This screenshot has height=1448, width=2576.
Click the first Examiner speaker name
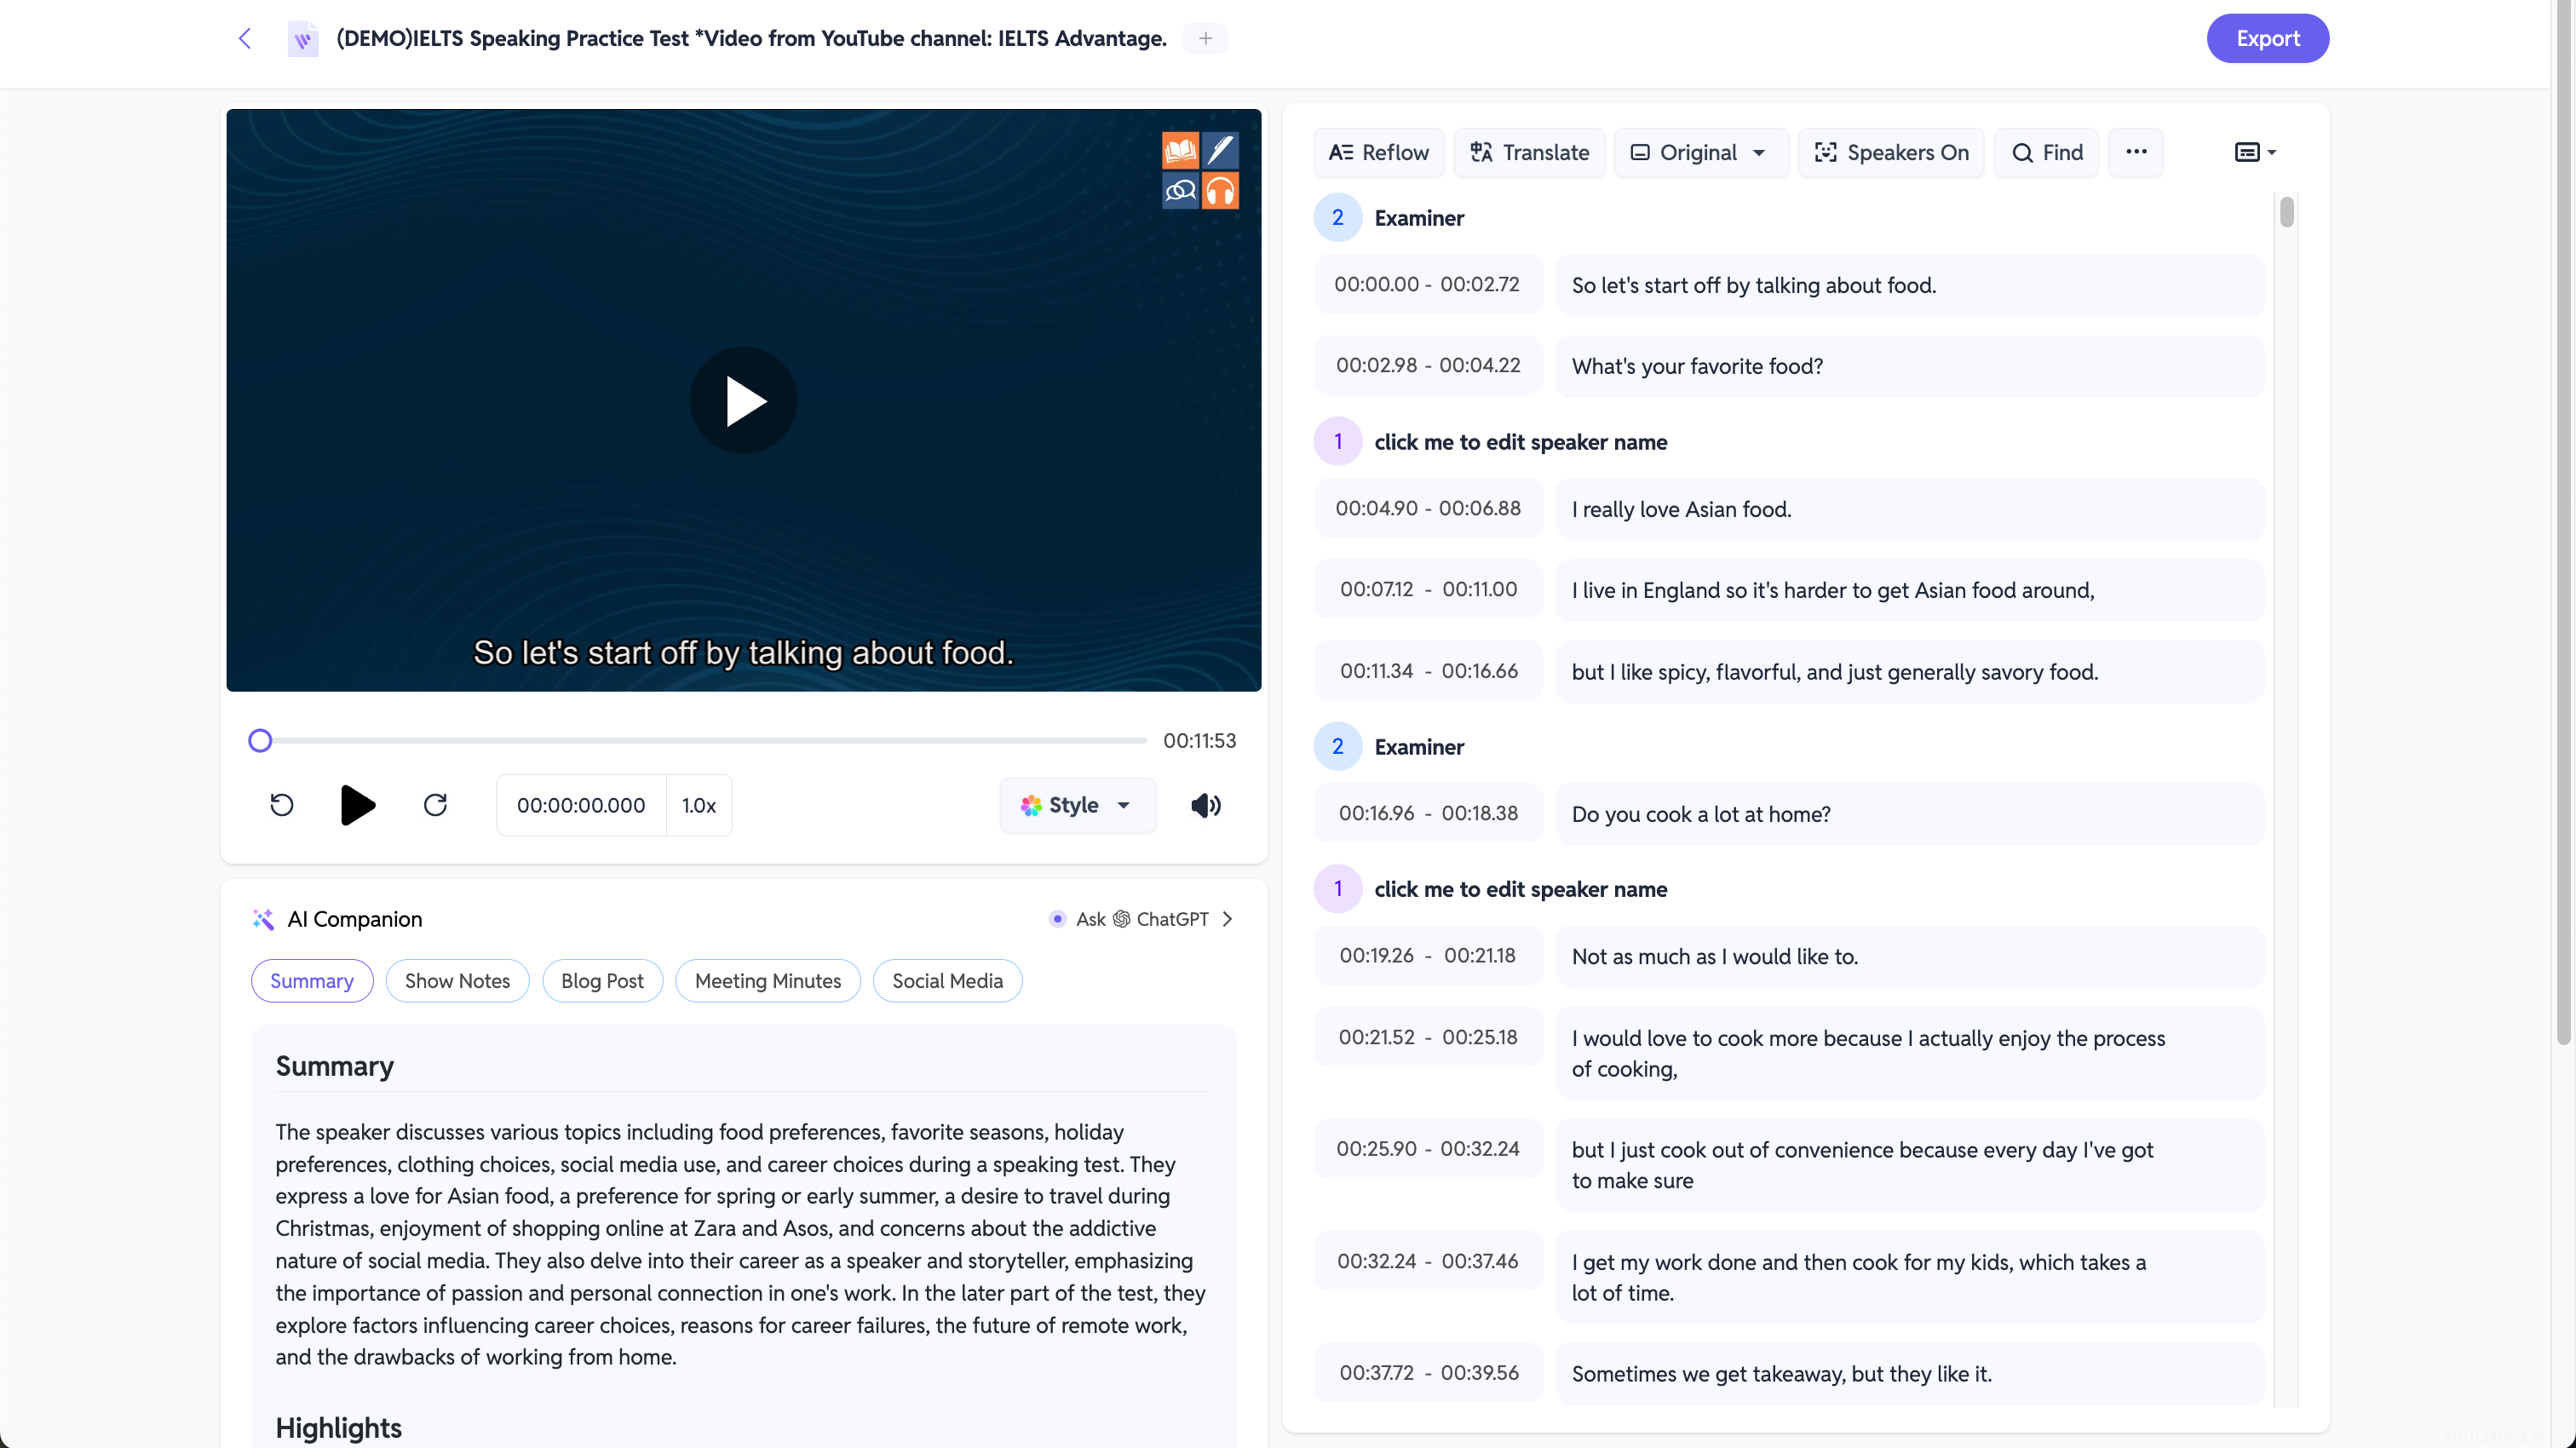point(1419,218)
